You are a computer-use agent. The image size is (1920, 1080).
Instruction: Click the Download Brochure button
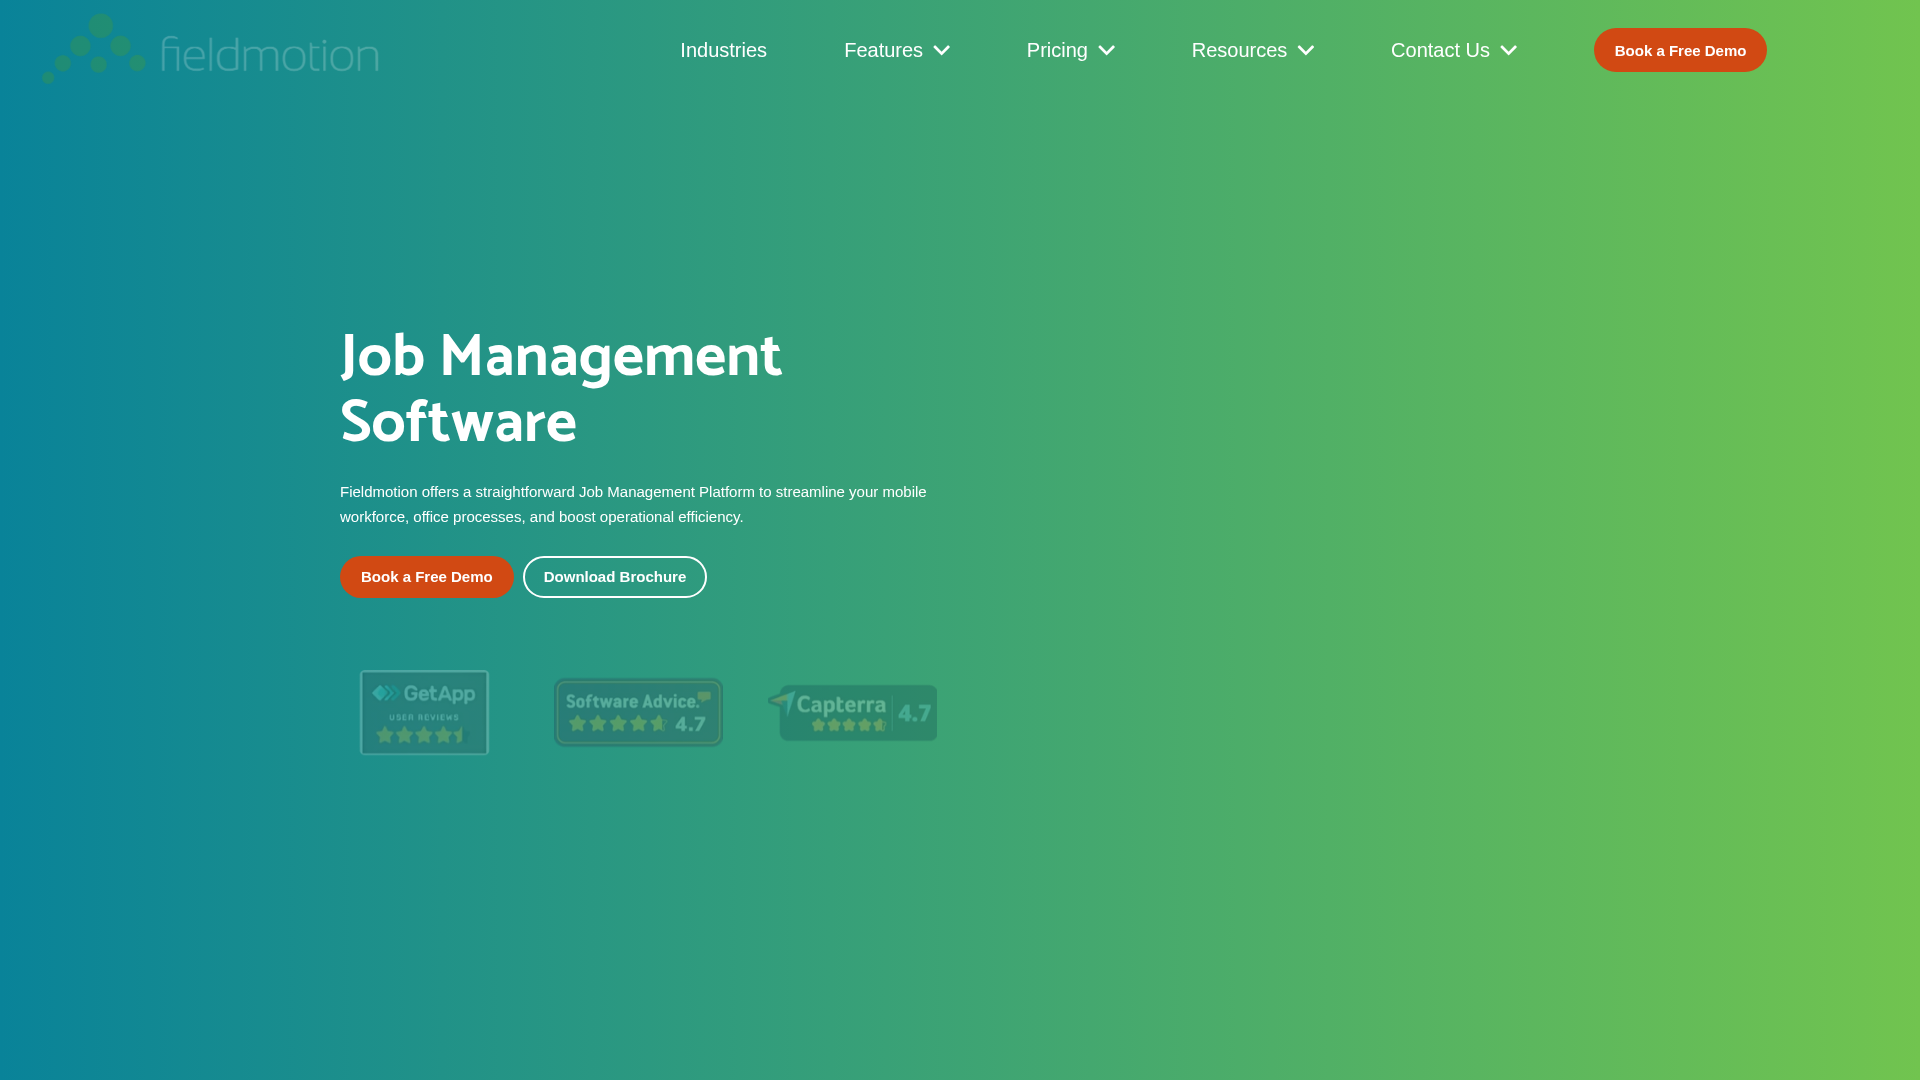(x=614, y=576)
